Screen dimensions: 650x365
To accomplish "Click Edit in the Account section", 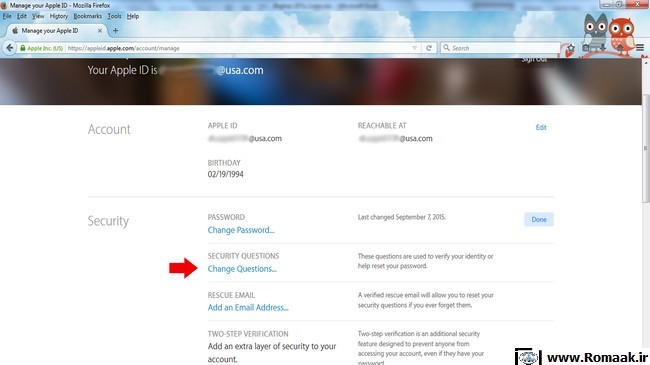I will (541, 127).
